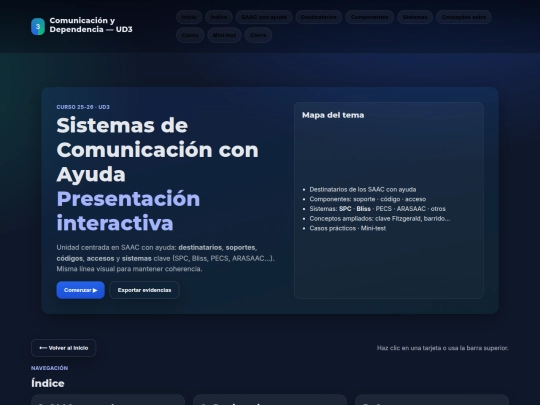This screenshot has width=540, height=405.
Task: Go to the Mini-test pill
Action: pos(224,35)
